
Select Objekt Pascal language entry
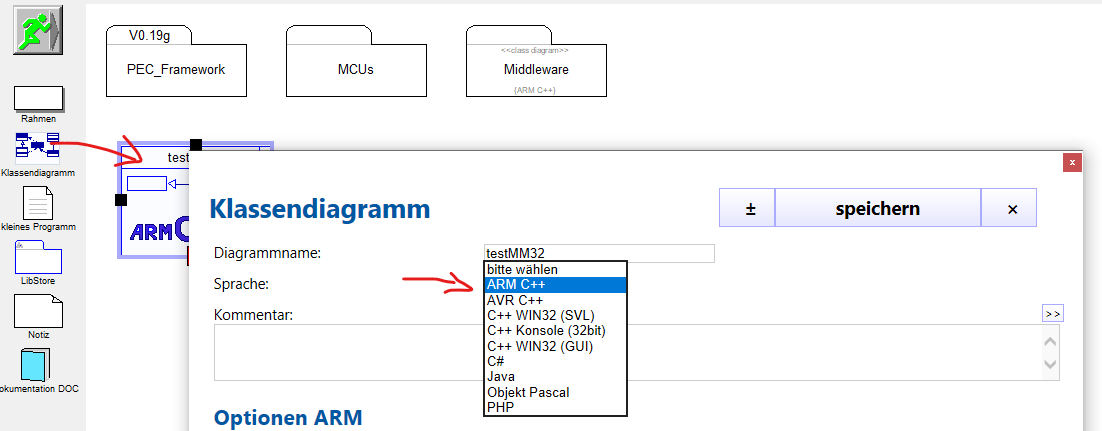(x=555, y=392)
